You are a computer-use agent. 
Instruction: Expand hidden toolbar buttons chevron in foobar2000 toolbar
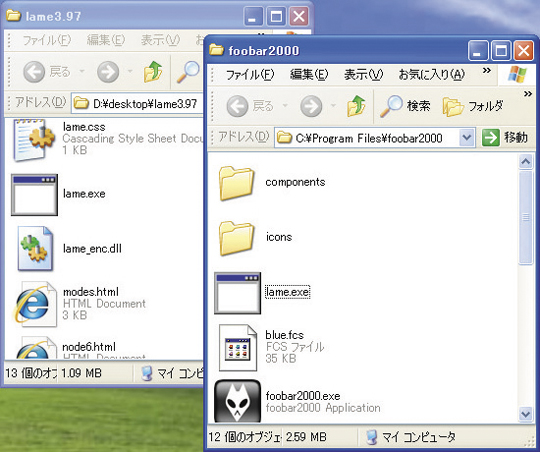(x=528, y=94)
